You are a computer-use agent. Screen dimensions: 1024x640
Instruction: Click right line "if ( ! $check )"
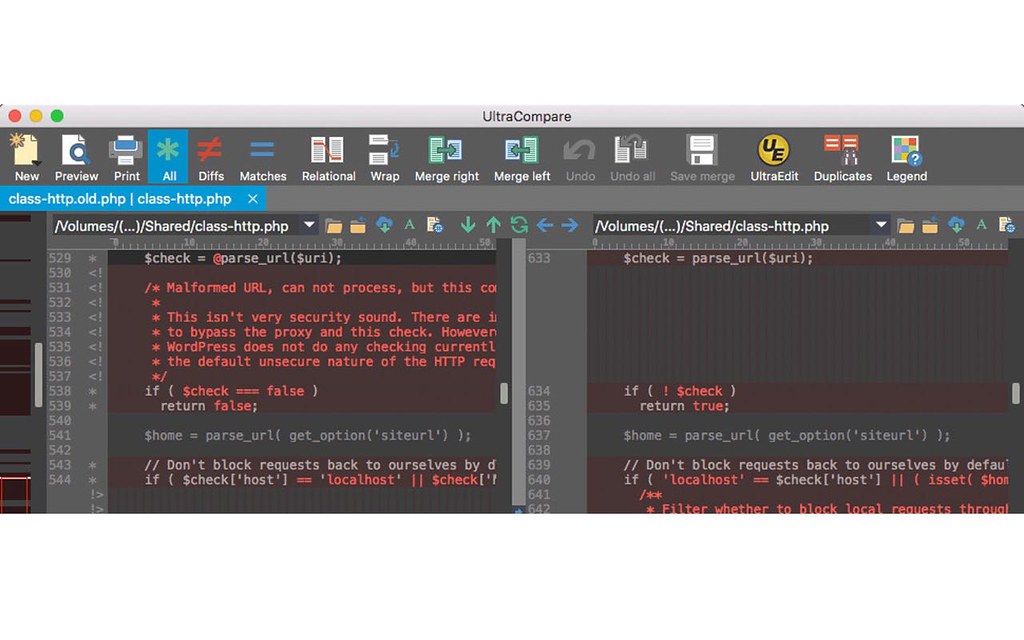click(x=680, y=391)
